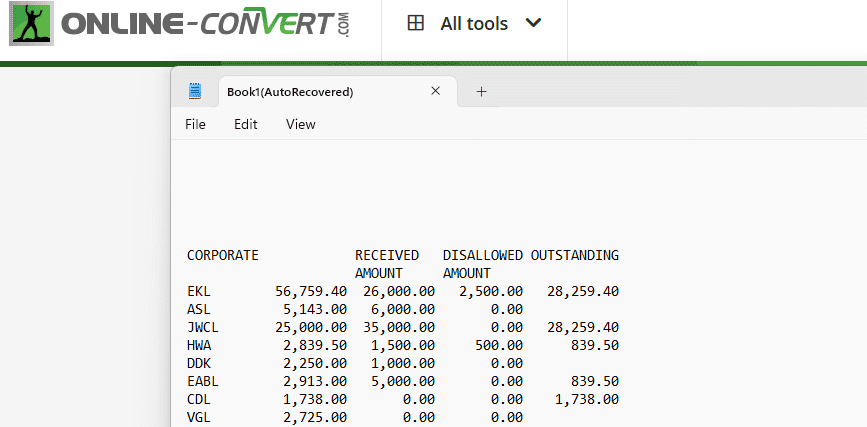Screen dimensions: 867x427
Task: Open the Online-Convert.com home link text
Action: pyautogui.click(x=205, y=24)
